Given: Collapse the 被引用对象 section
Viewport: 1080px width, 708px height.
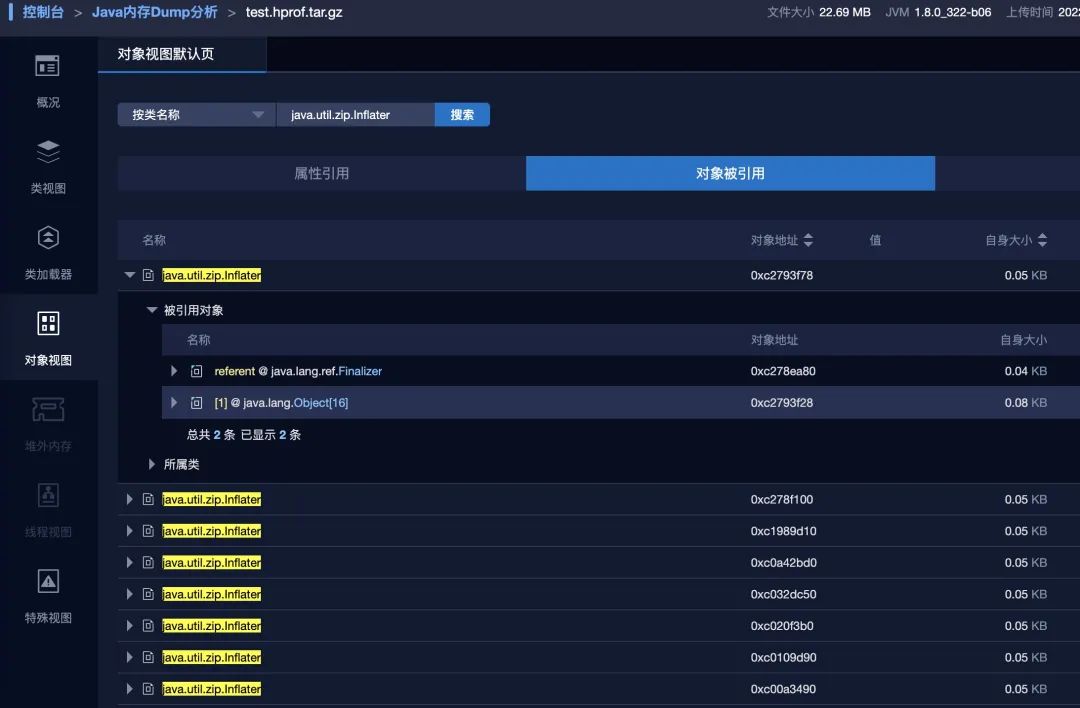Looking at the screenshot, I should click(x=152, y=310).
